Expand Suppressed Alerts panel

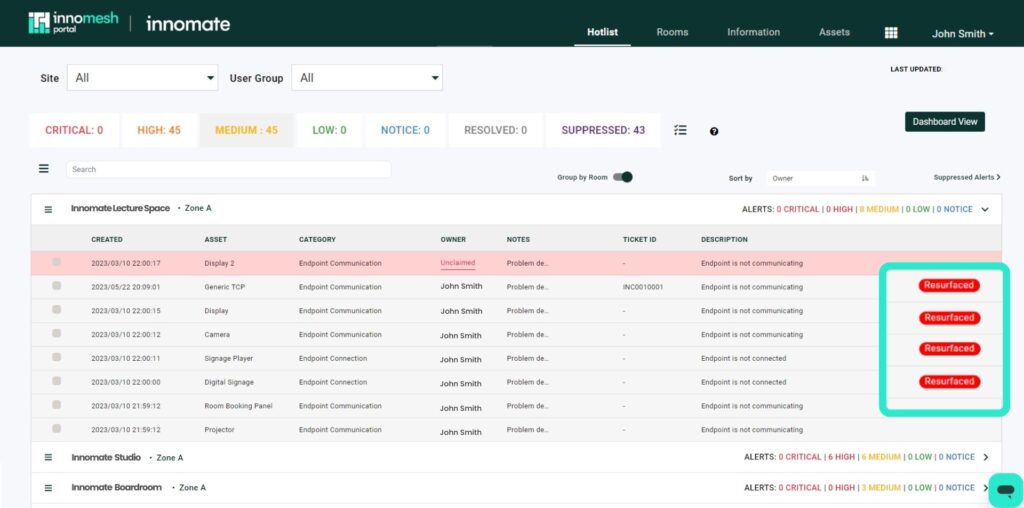pos(967,177)
